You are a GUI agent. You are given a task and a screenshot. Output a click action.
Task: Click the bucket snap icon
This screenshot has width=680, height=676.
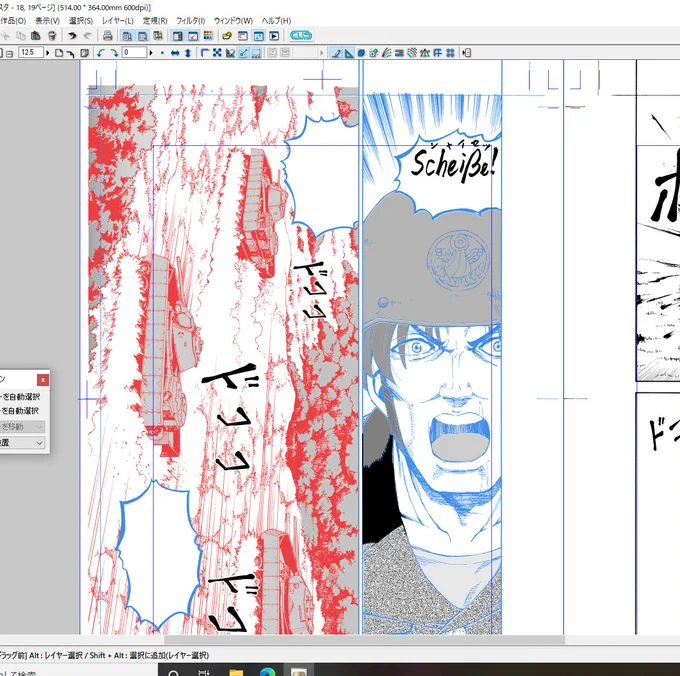click(x=373, y=53)
